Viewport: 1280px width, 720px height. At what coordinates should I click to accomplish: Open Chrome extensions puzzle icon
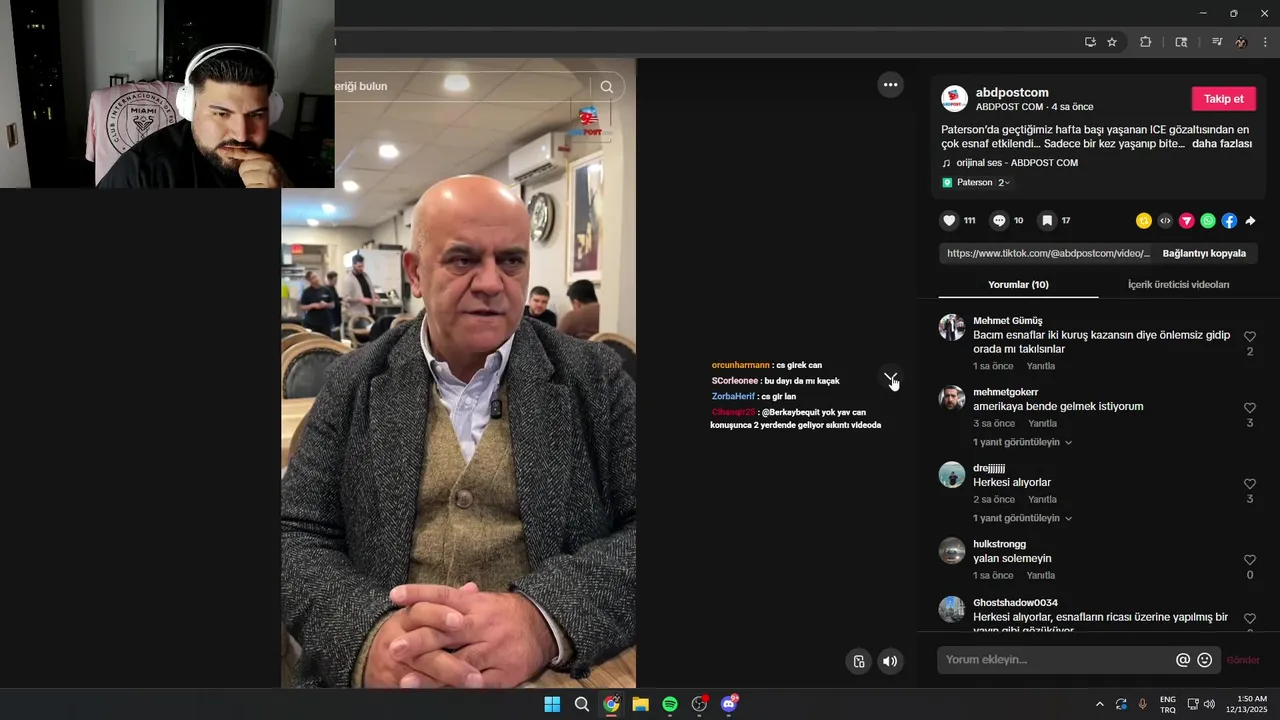tap(1145, 42)
